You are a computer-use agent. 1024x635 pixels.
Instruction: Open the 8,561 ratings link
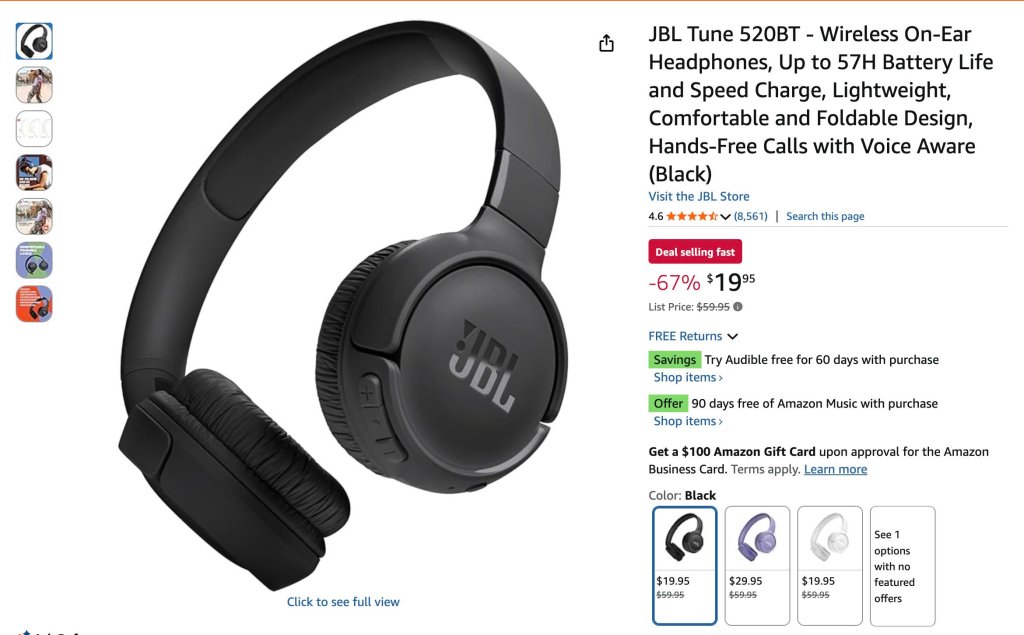(x=750, y=216)
